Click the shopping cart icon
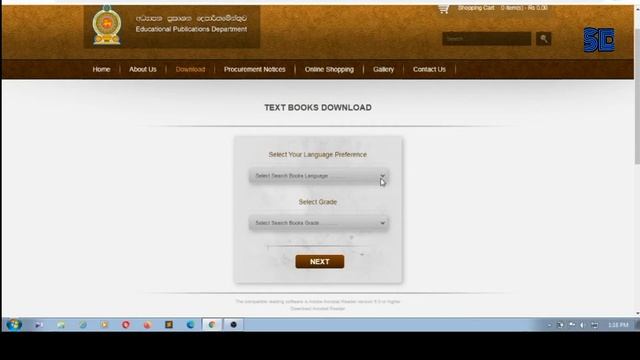Image resolution: width=640 pixels, height=360 pixels. pos(443,9)
